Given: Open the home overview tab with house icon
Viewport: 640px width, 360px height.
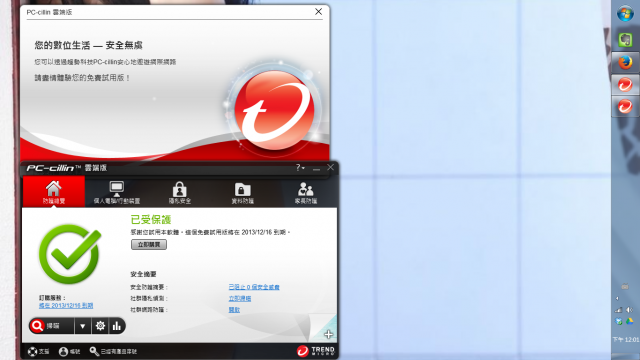Looking at the screenshot, I should click(x=53, y=191).
